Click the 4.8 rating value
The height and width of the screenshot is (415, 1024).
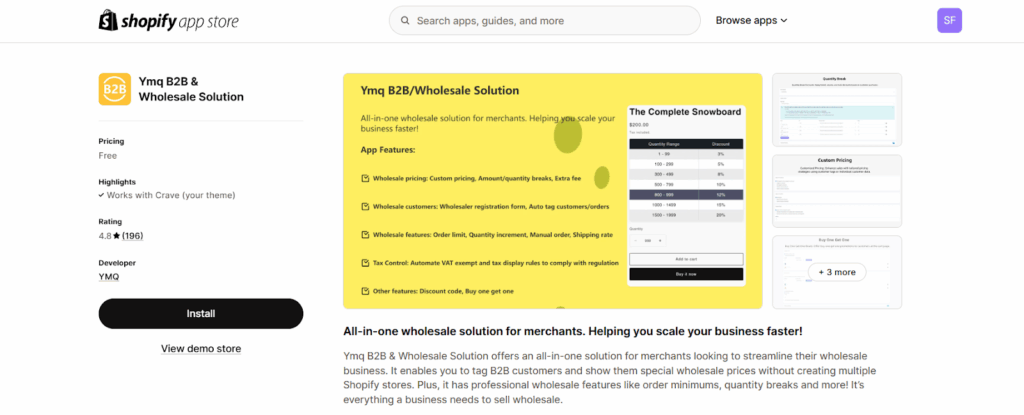tap(105, 236)
